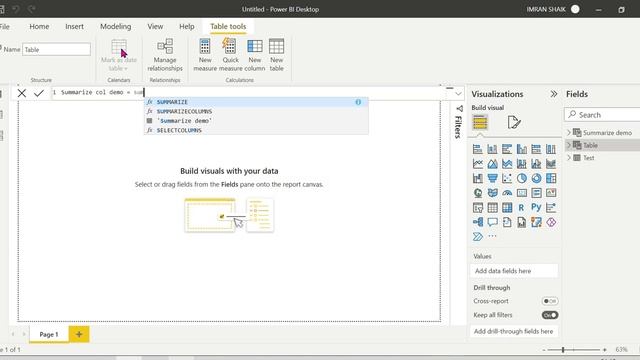Select the Key influencers visual

551,208
